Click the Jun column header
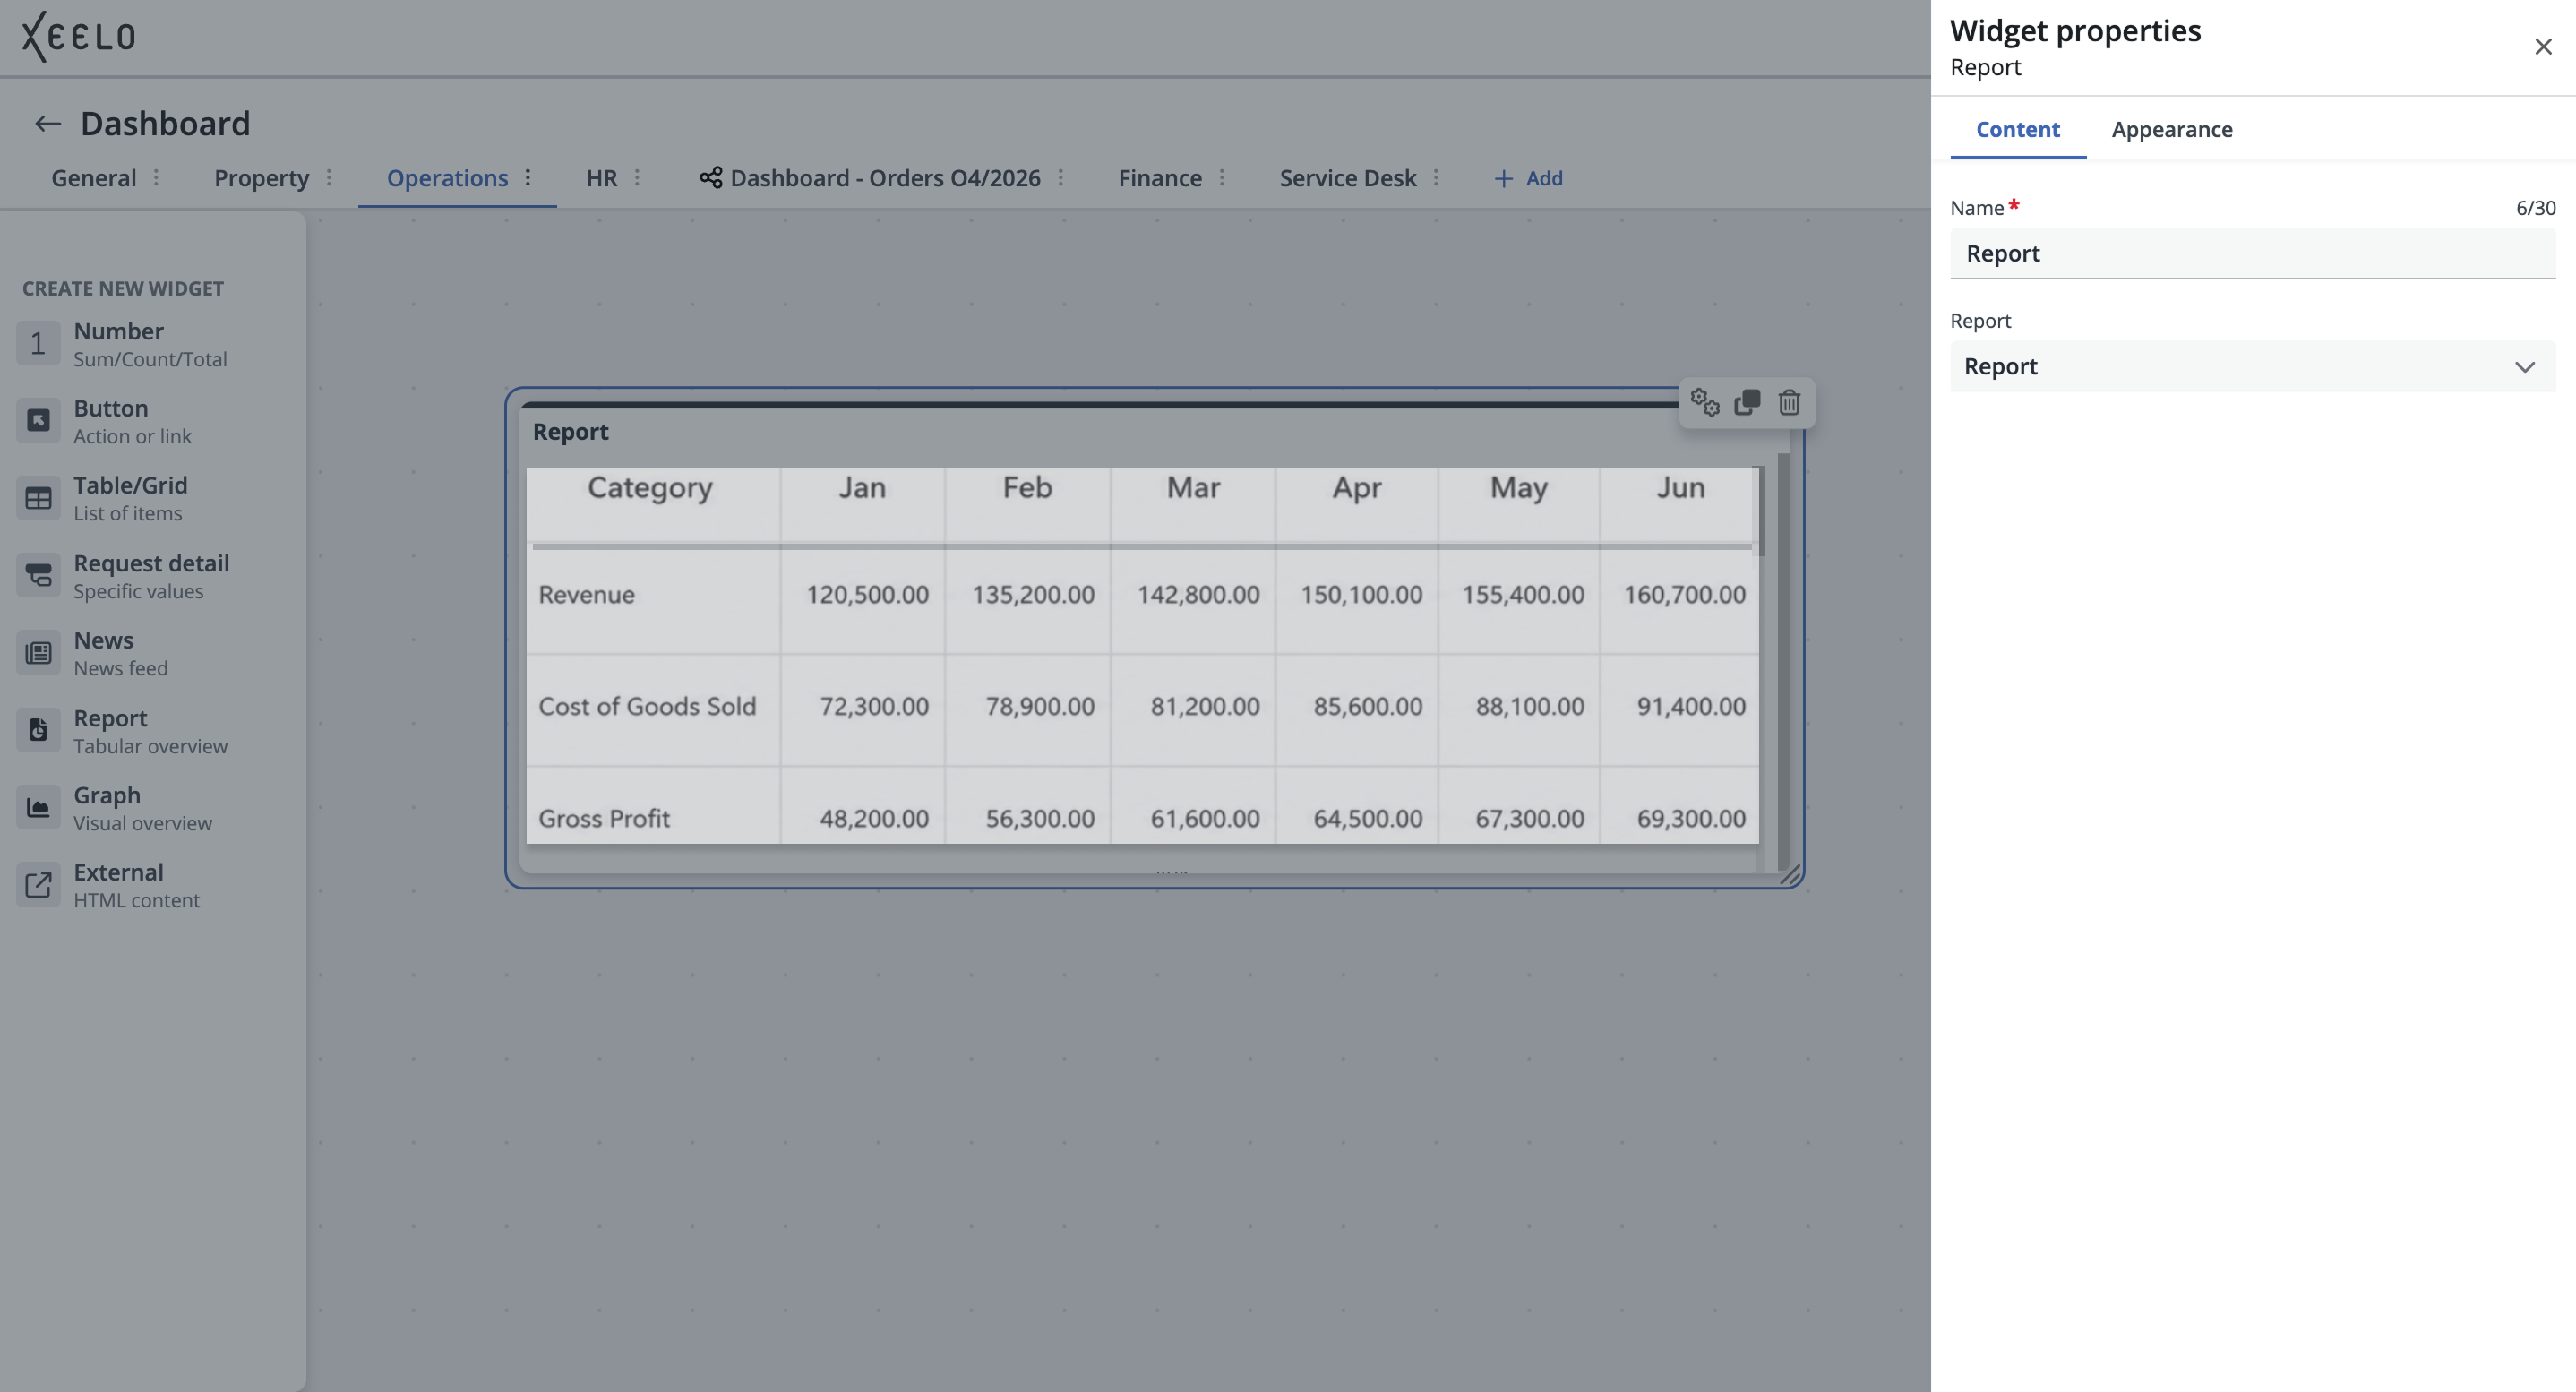The width and height of the screenshot is (2576, 1392). [x=1680, y=488]
